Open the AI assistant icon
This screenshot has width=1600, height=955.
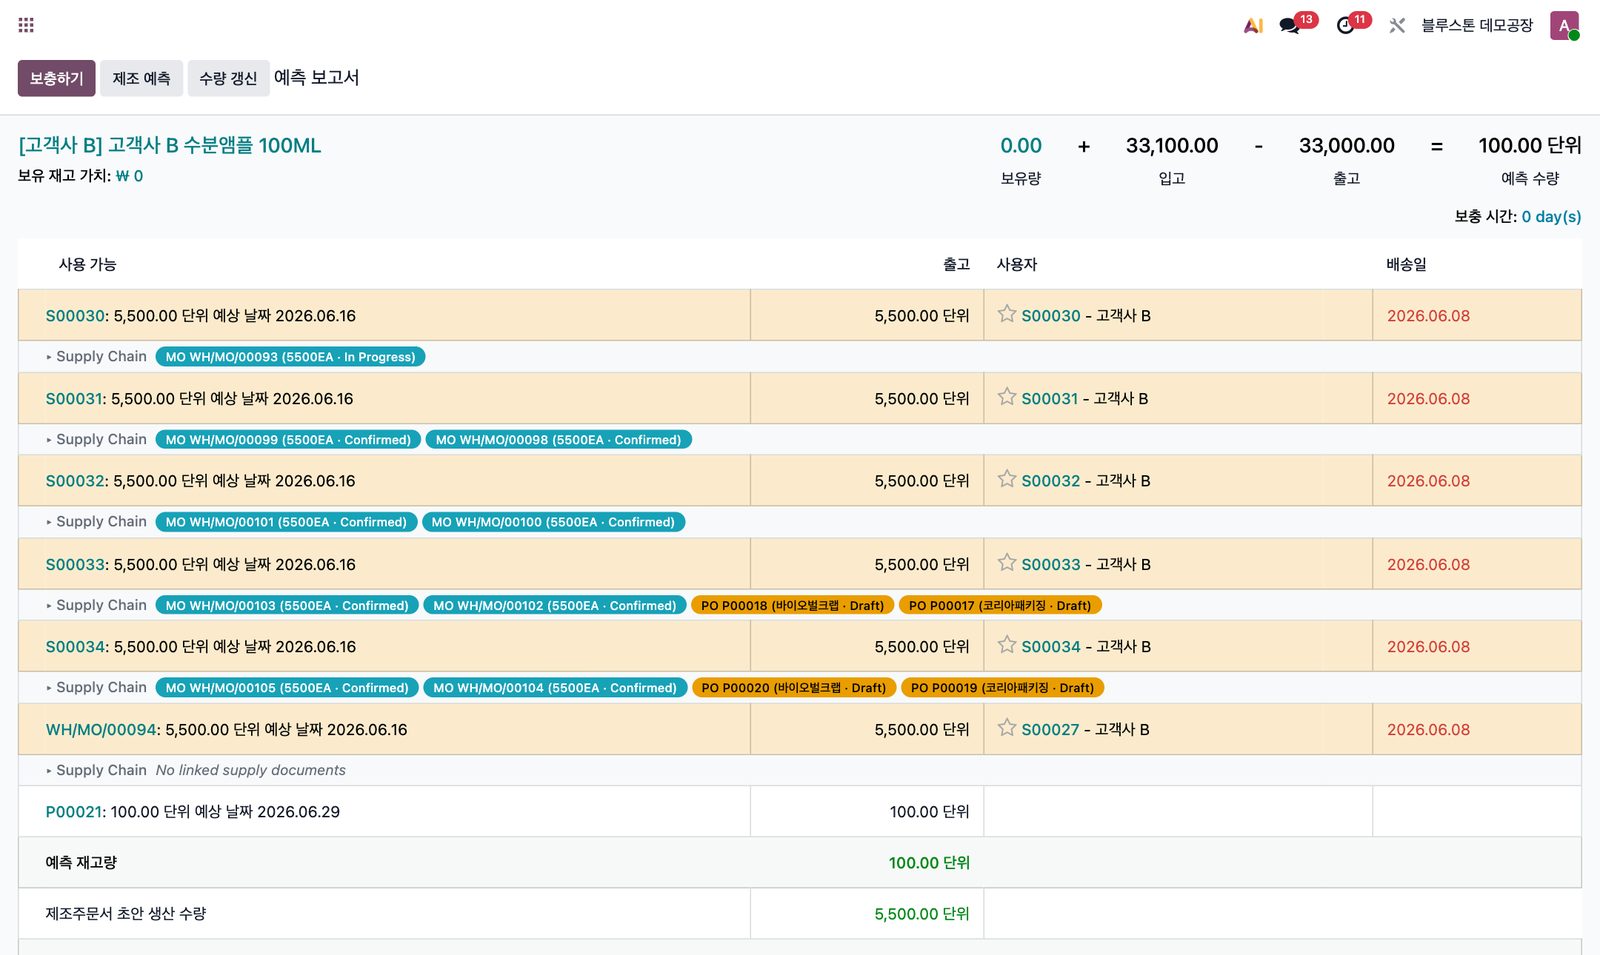click(1253, 26)
